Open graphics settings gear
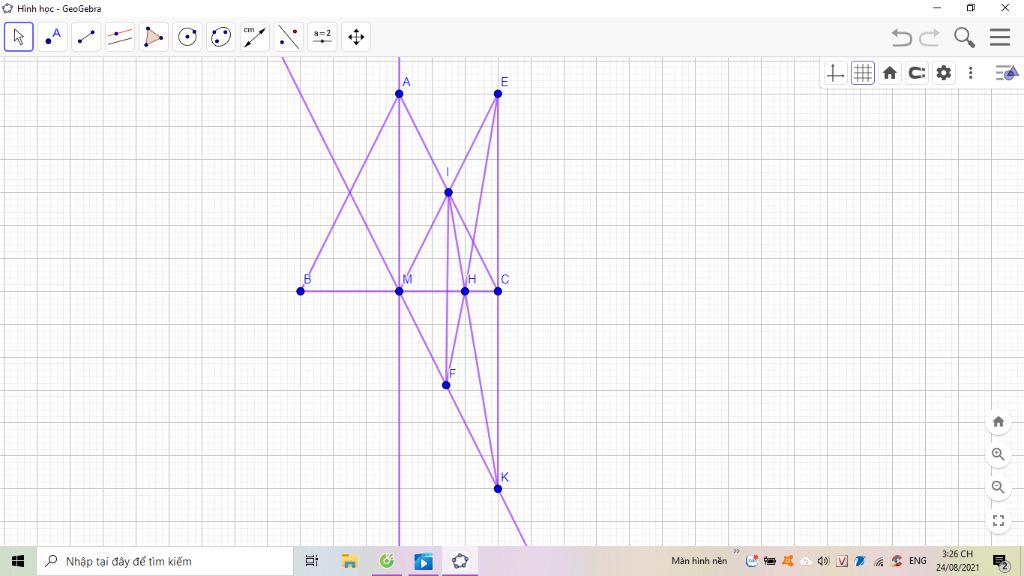Viewport: 1024px width, 576px height. point(944,73)
